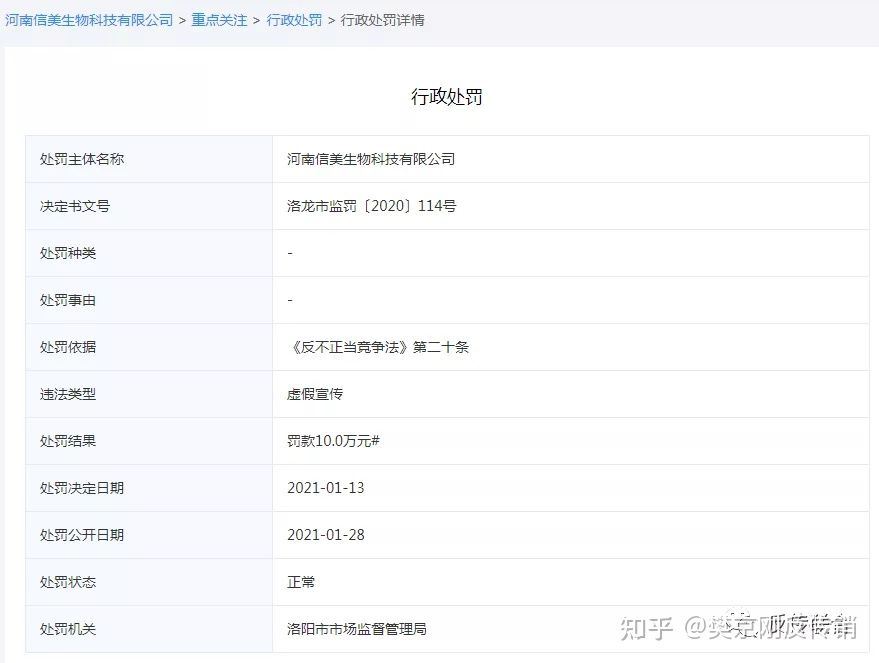Select value 洛龙市监罚〔2020〕114号

click(x=372, y=206)
